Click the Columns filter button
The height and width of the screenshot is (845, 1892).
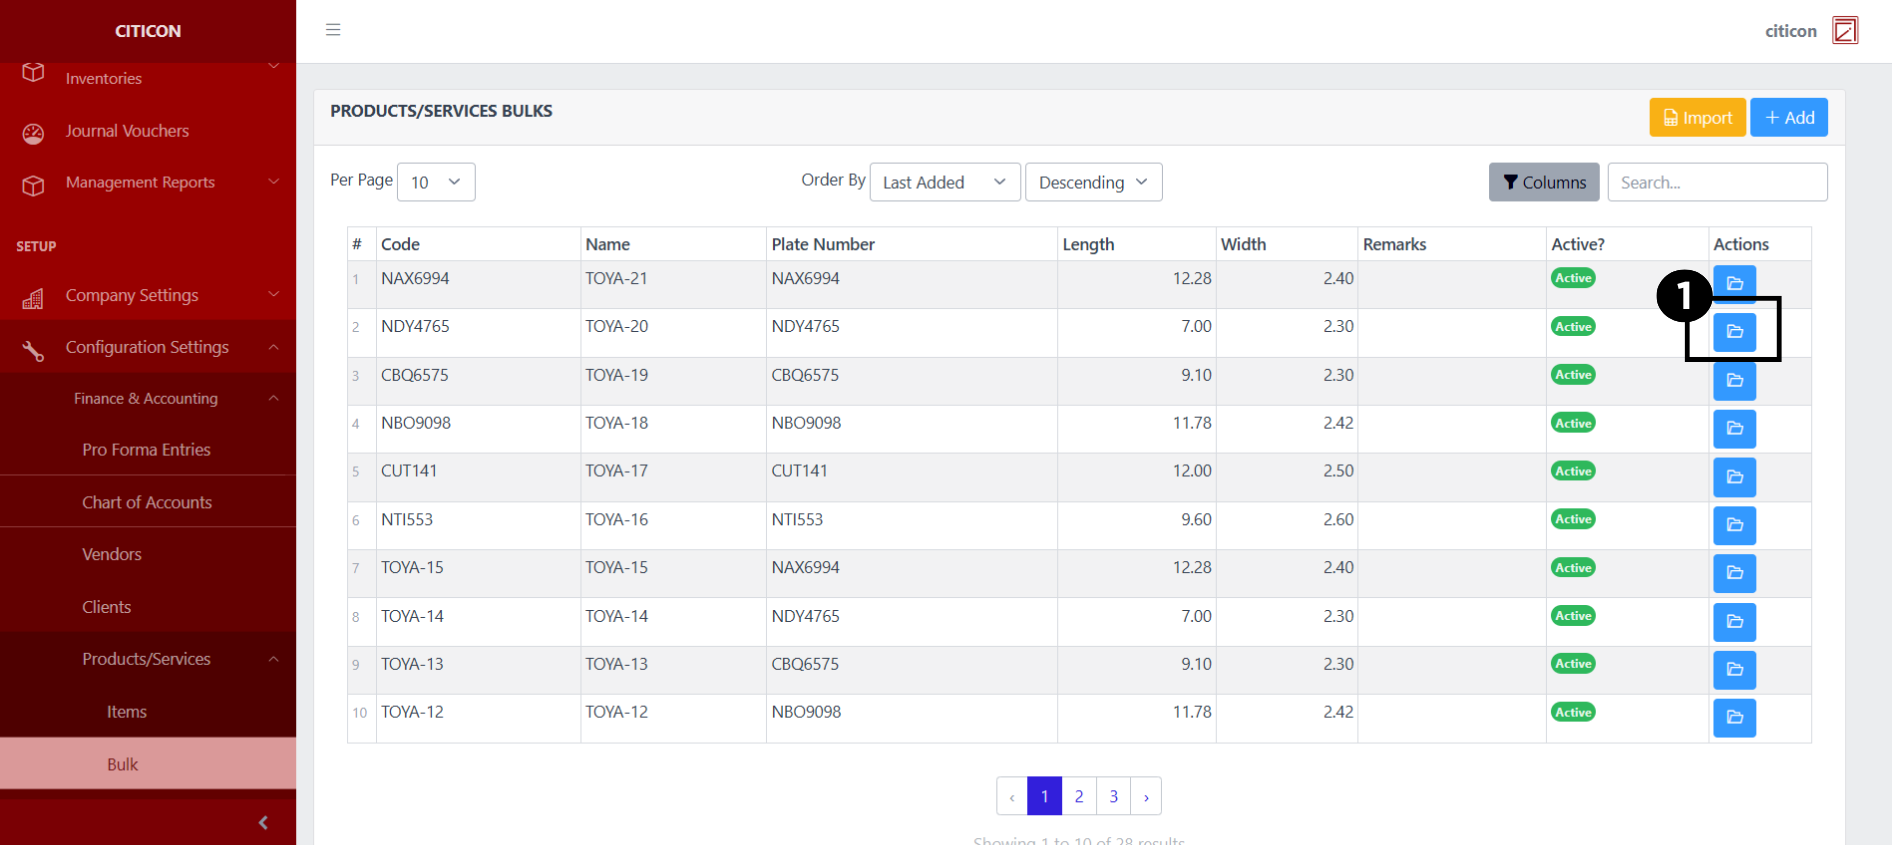pyautogui.click(x=1543, y=182)
